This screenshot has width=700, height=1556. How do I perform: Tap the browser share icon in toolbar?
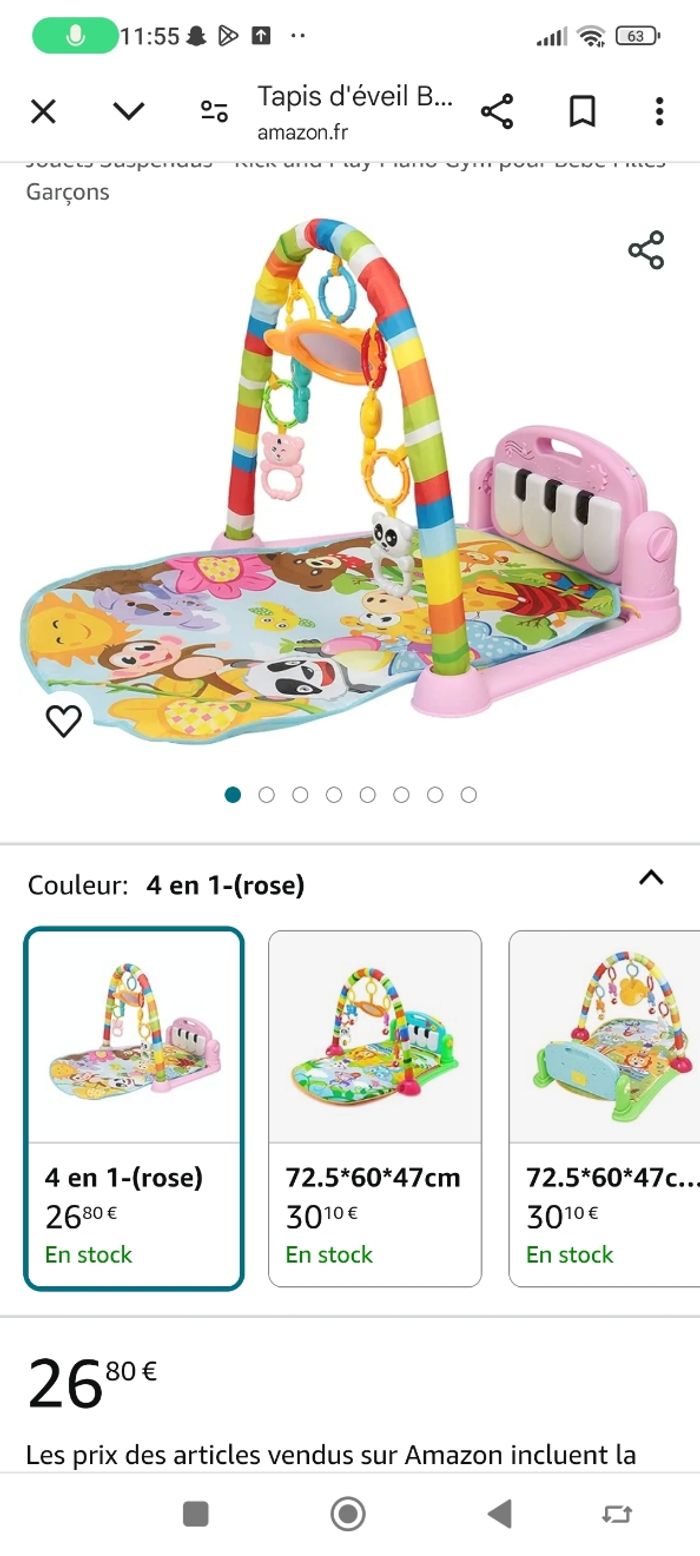pyautogui.click(x=497, y=111)
